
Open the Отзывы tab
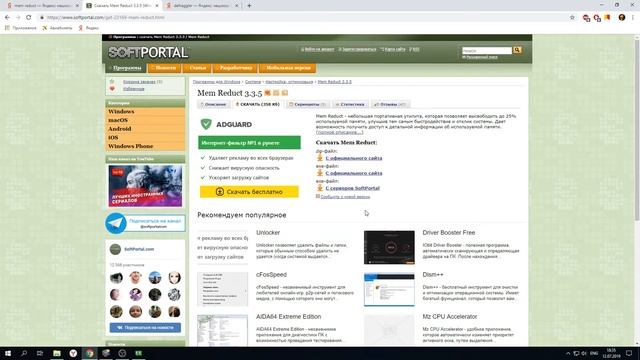390,104
